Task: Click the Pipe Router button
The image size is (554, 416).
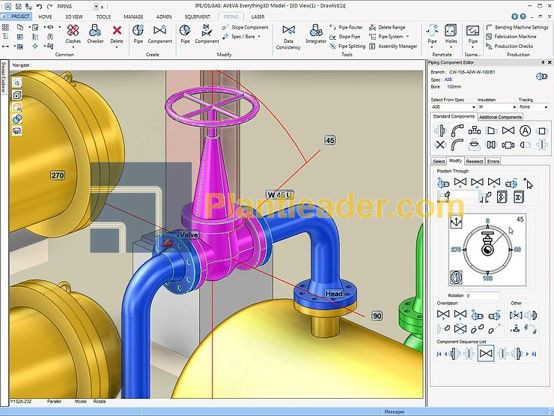Action: point(346,27)
